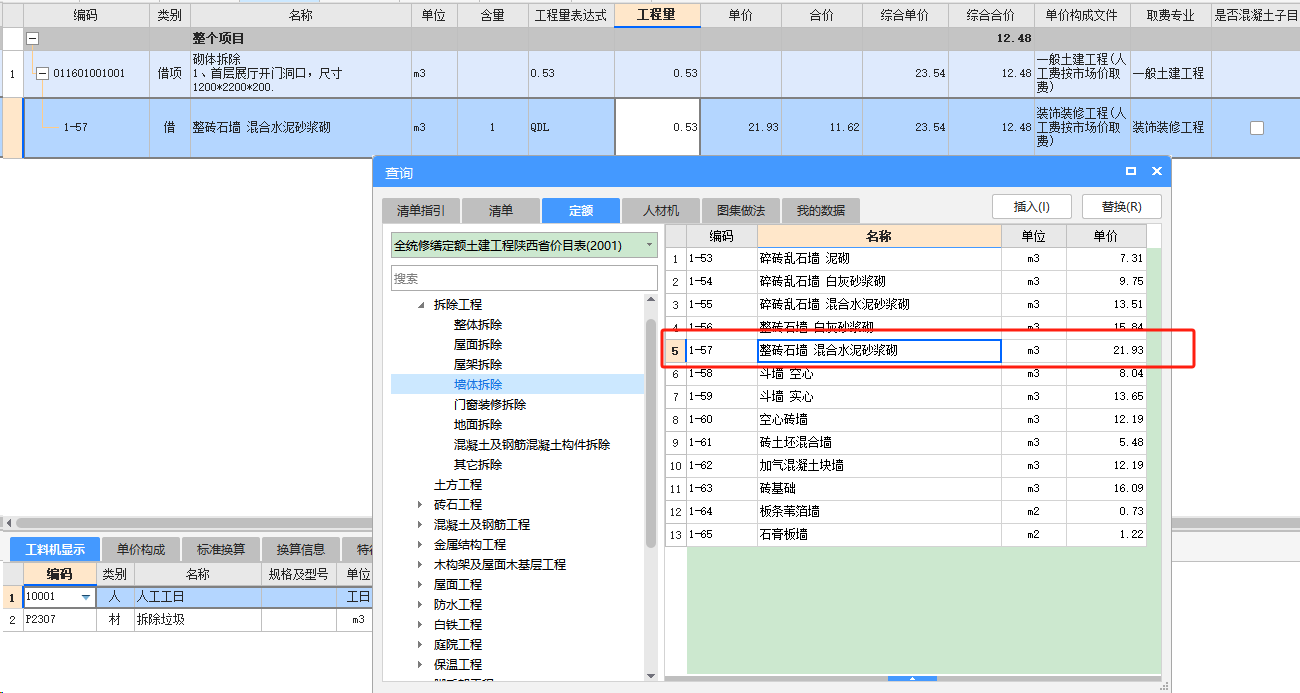The width and height of the screenshot is (1300, 693).
Task: Expand the 屋面工程 node arrow
Action: click(x=421, y=585)
